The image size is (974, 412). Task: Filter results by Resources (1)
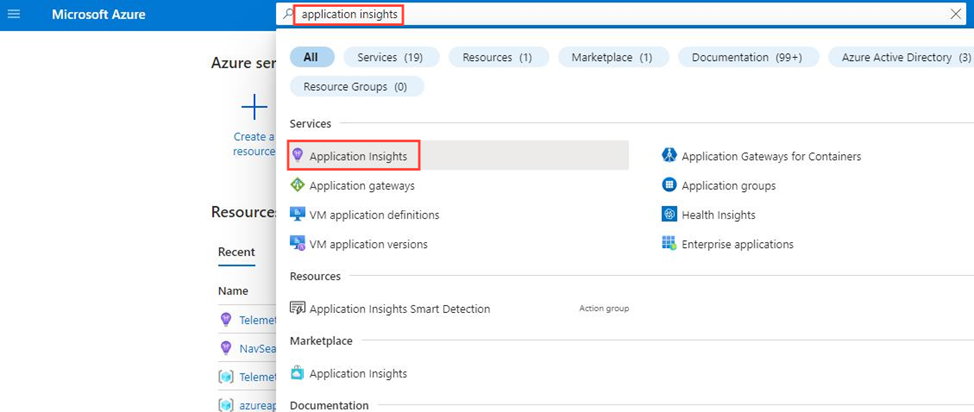499,57
